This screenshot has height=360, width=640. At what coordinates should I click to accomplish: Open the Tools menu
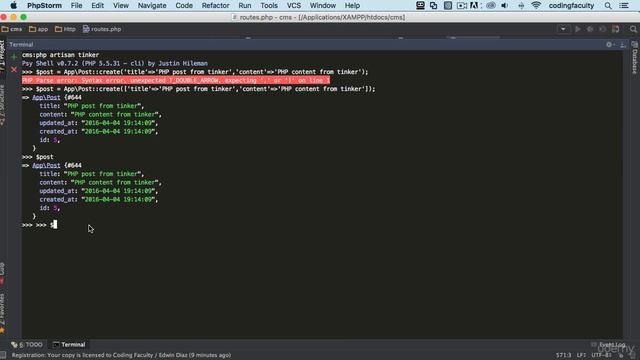pyautogui.click(x=269, y=5)
